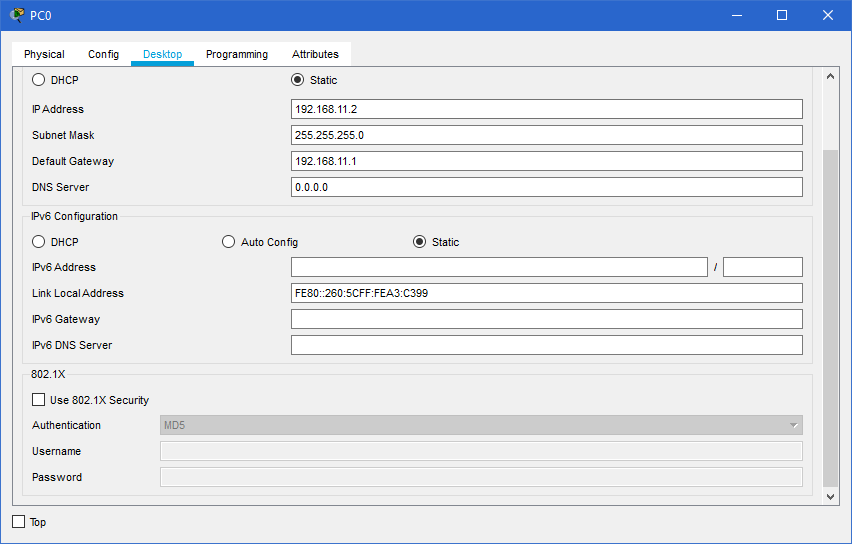Click the scrollbar down arrow
The width and height of the screenshot is (852, 544).
tap(830, 496)
